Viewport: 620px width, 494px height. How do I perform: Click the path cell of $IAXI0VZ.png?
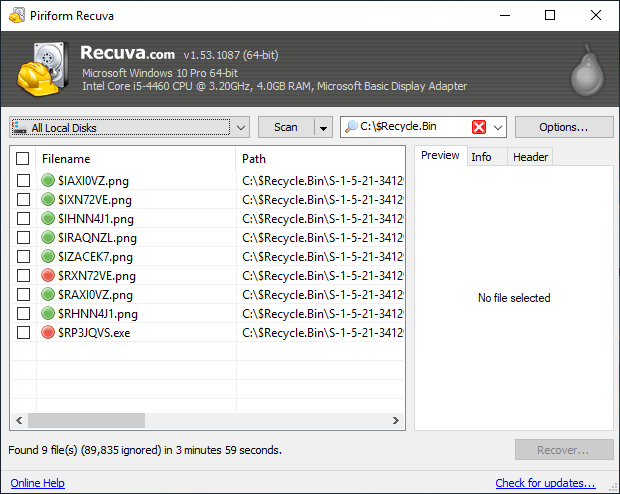click(320, 181)
